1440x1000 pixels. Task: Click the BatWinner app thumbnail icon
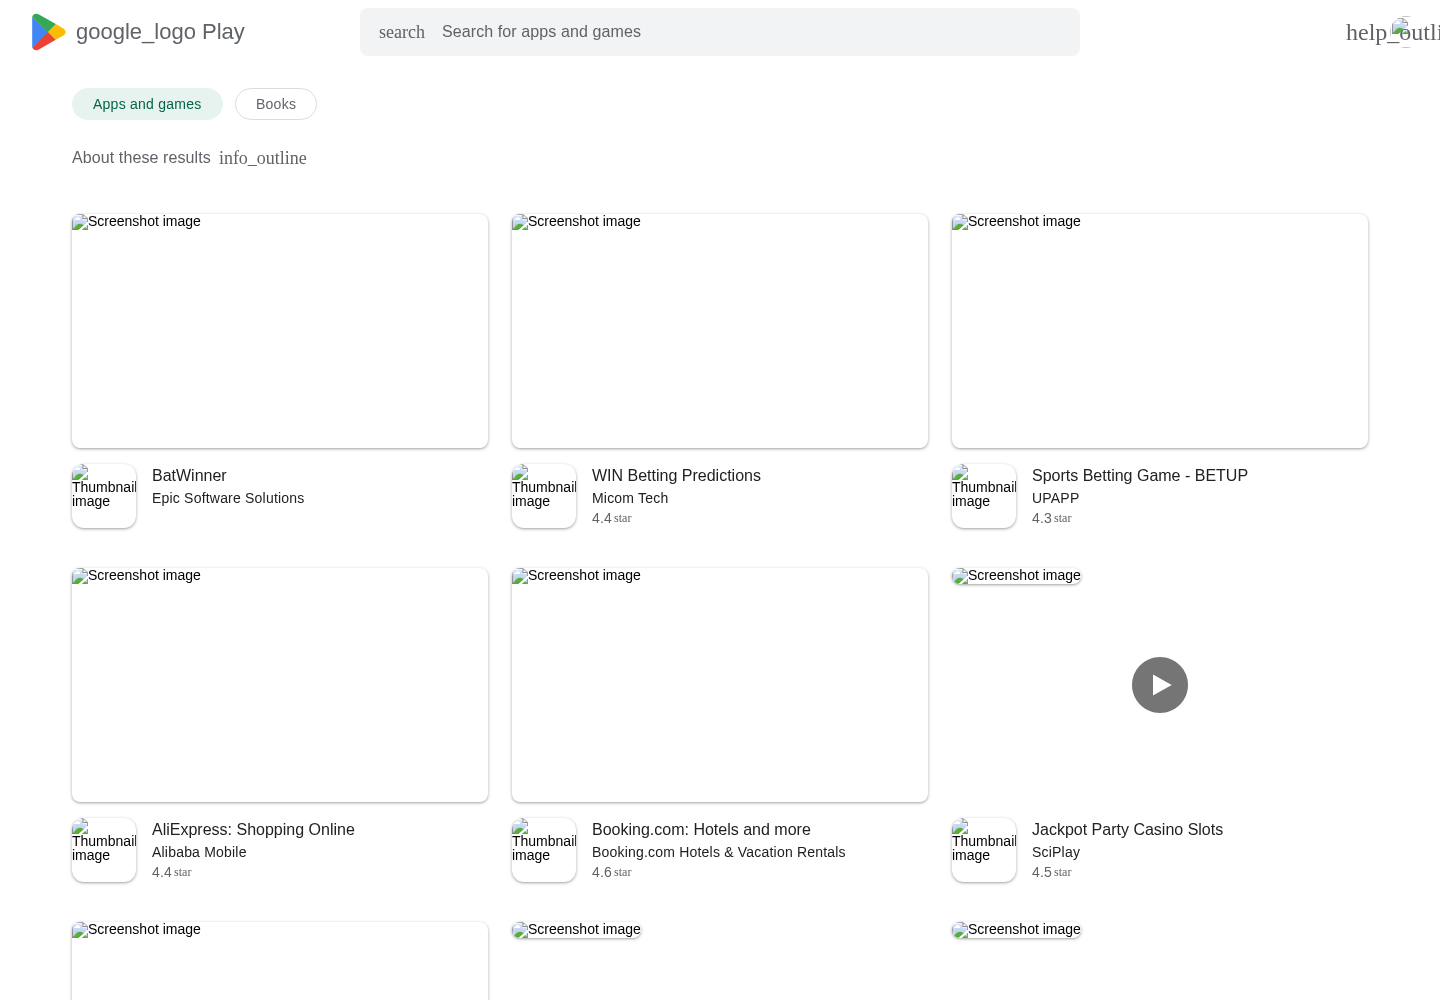[x=104, y=496]
